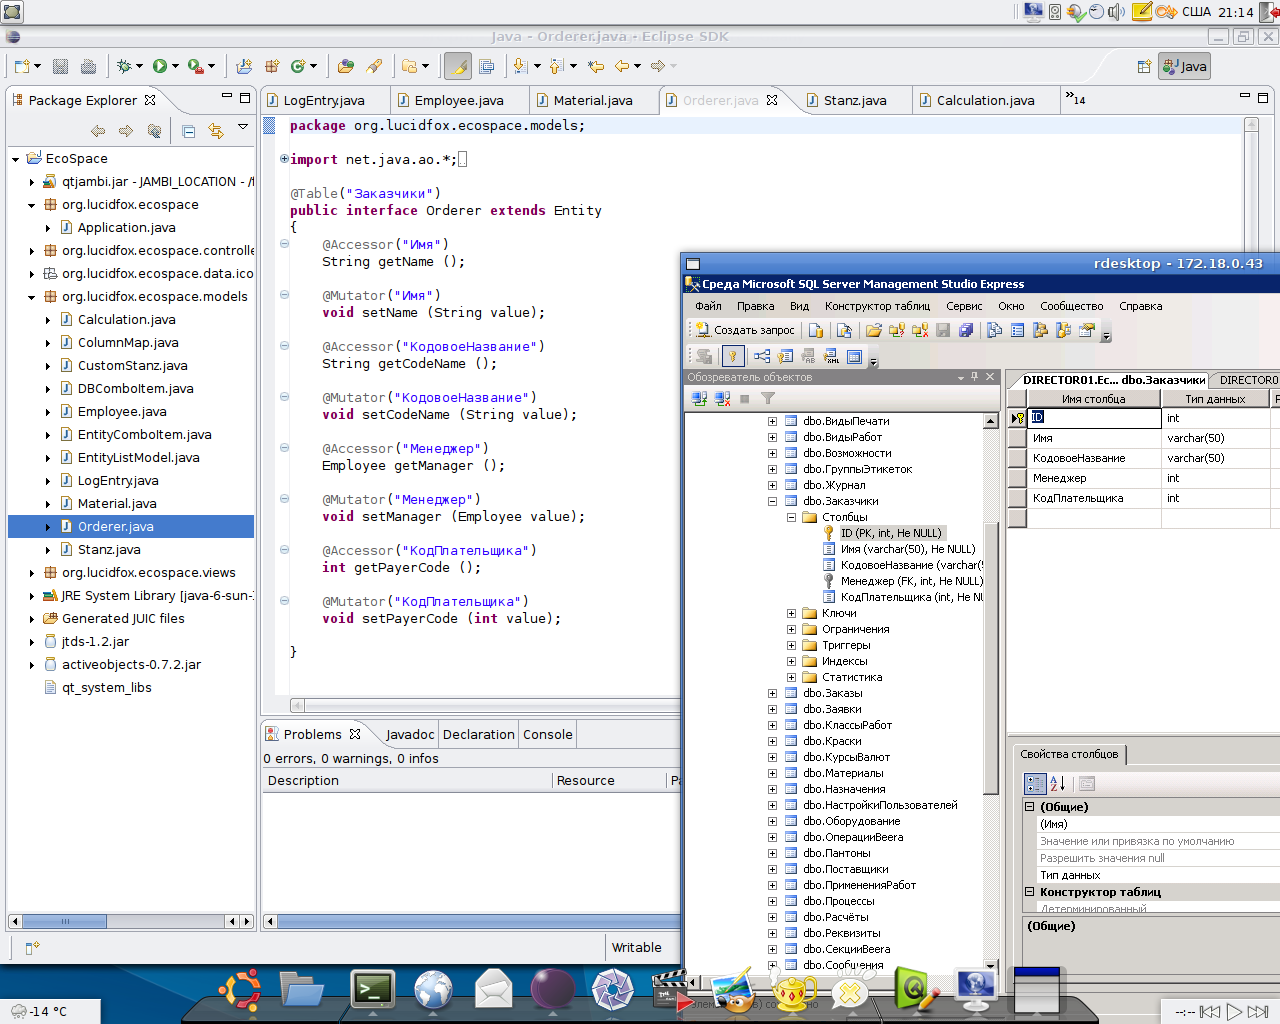
Task: Open the Console view tab
Action: (x=548, y=734)
